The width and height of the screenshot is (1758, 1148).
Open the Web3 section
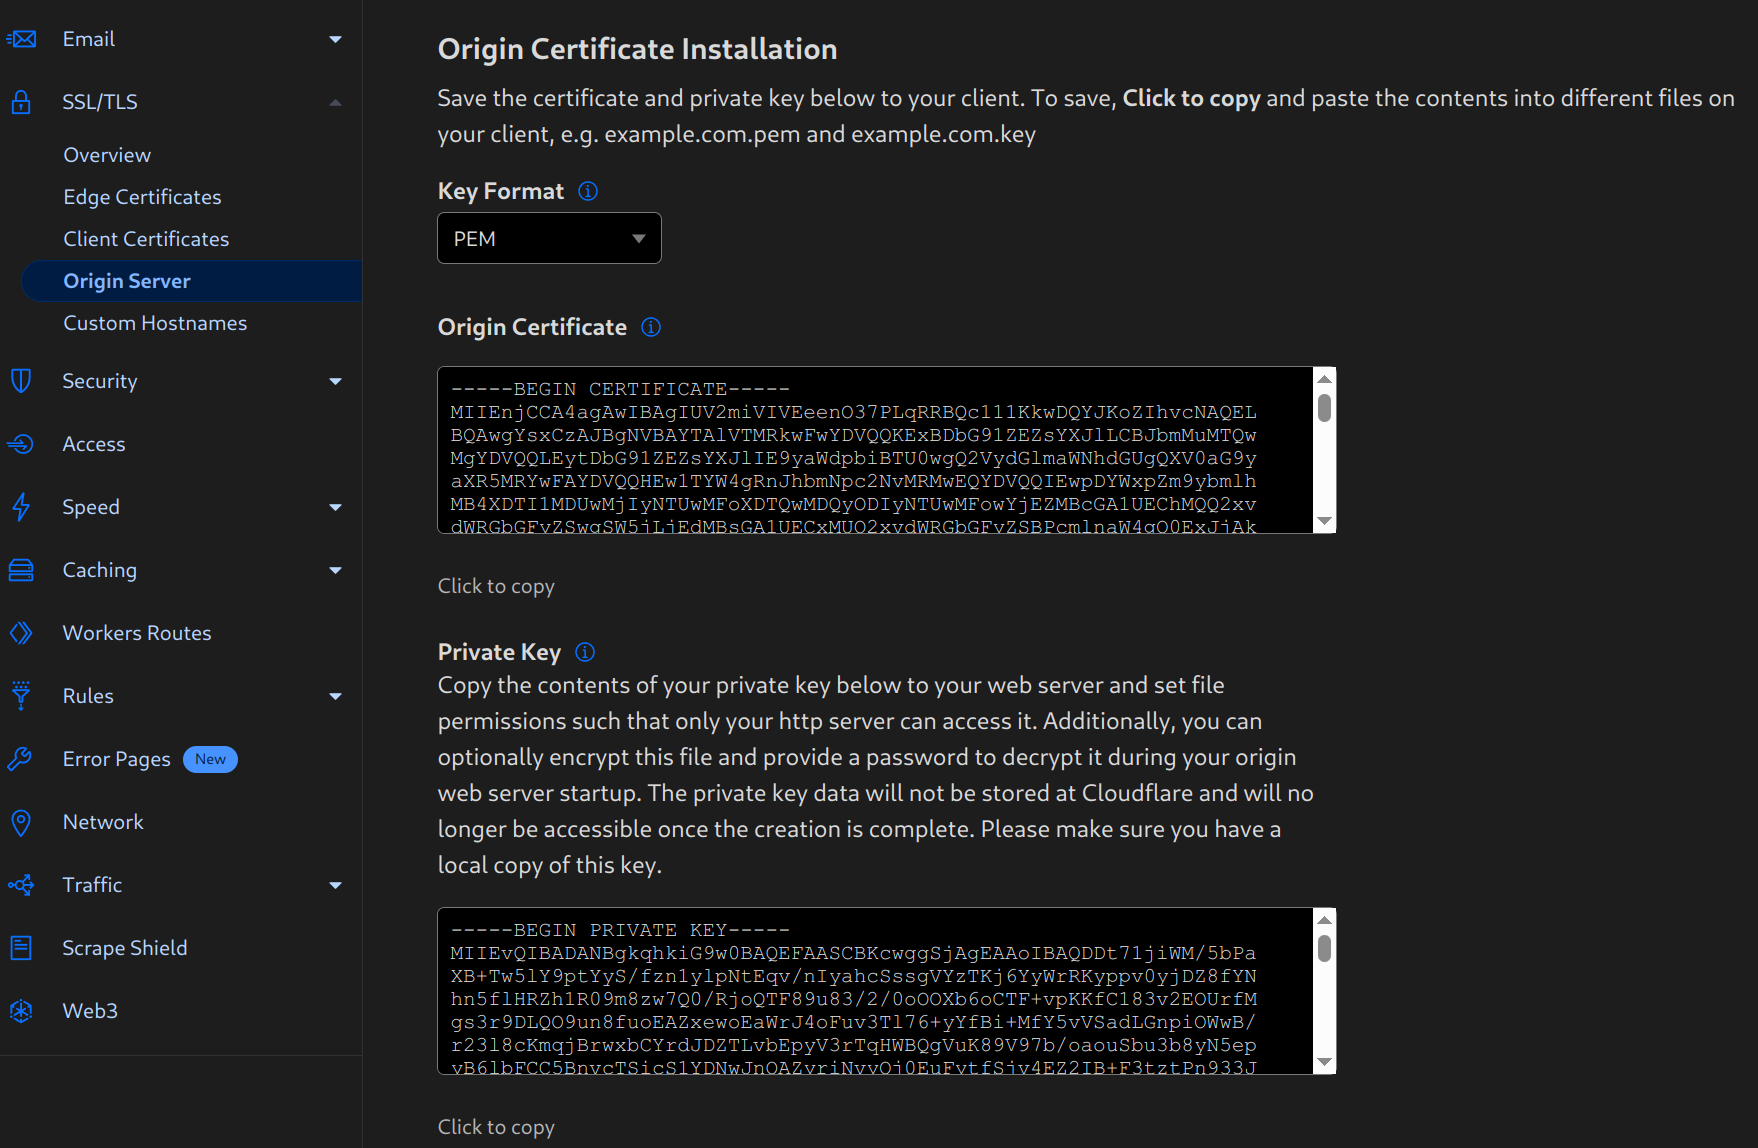[90, 1011]
